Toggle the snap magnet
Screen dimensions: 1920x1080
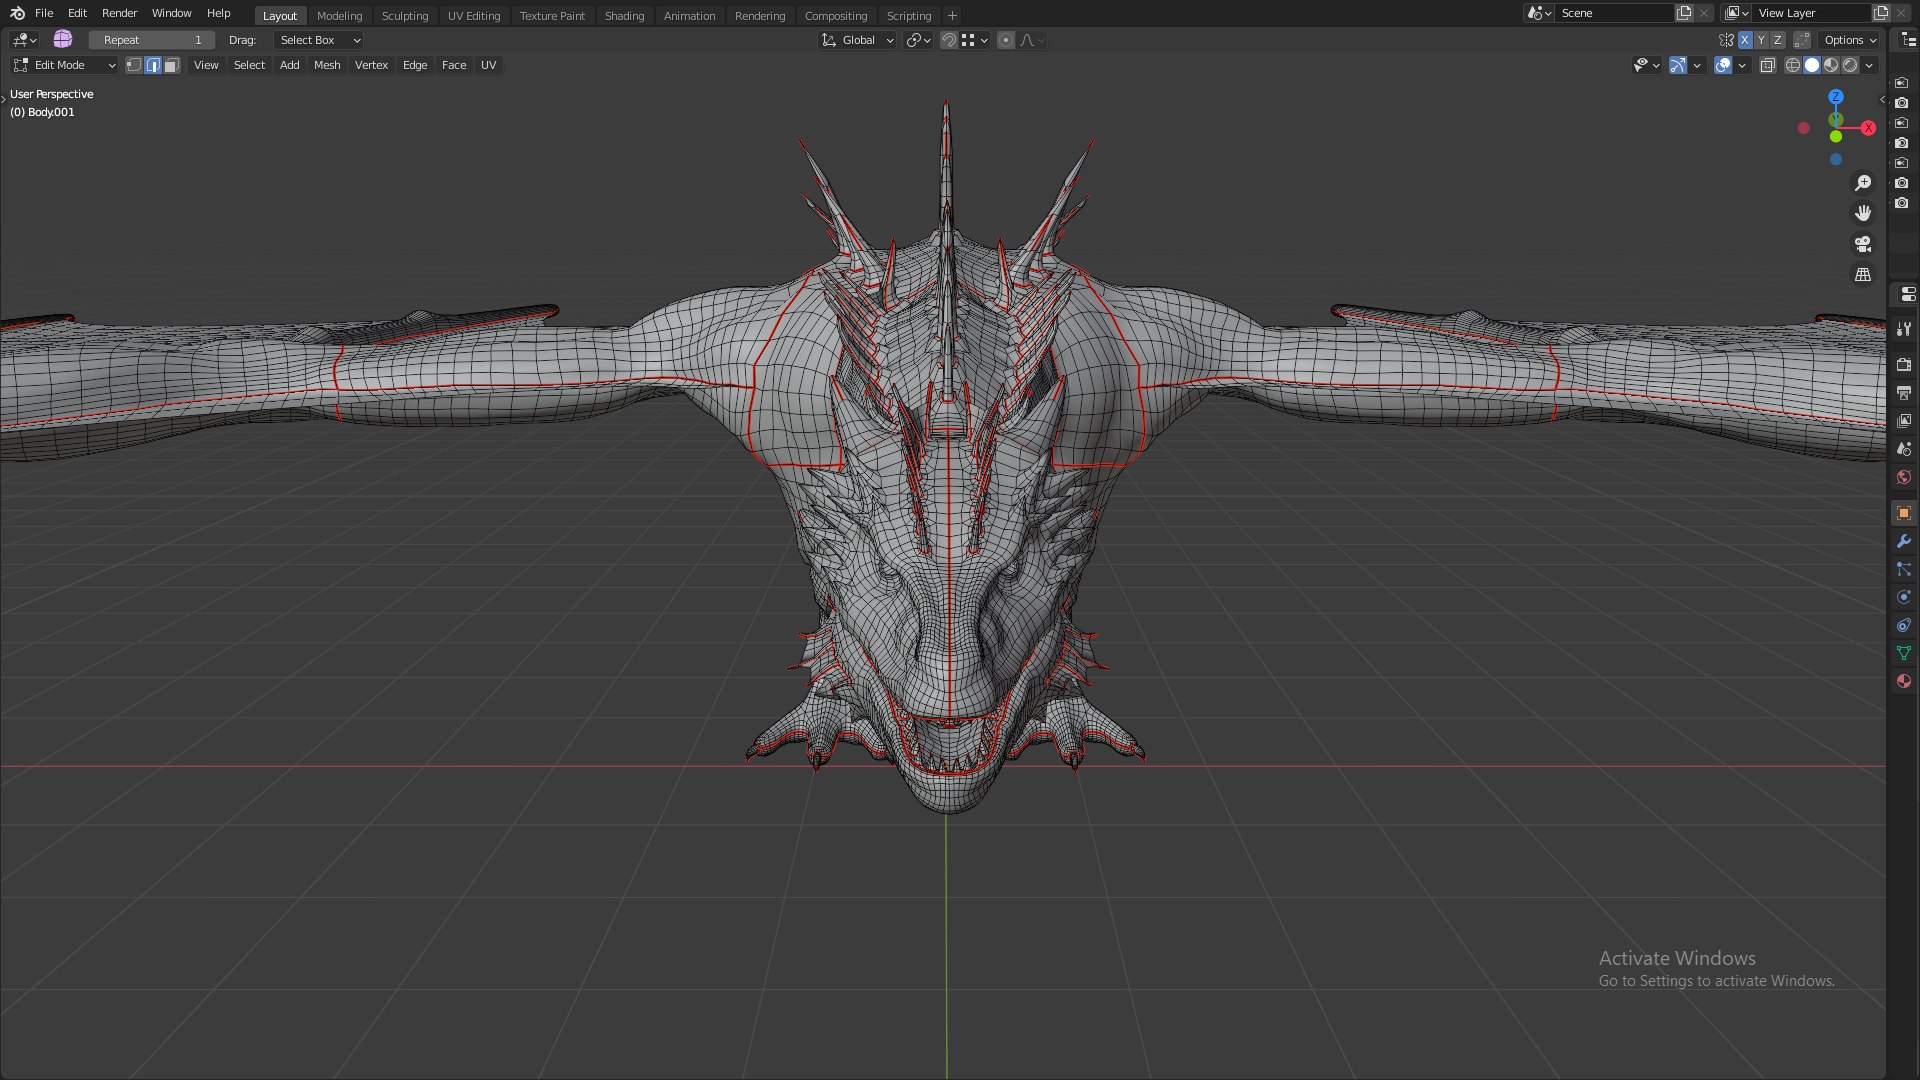click(x=948, y=40)
